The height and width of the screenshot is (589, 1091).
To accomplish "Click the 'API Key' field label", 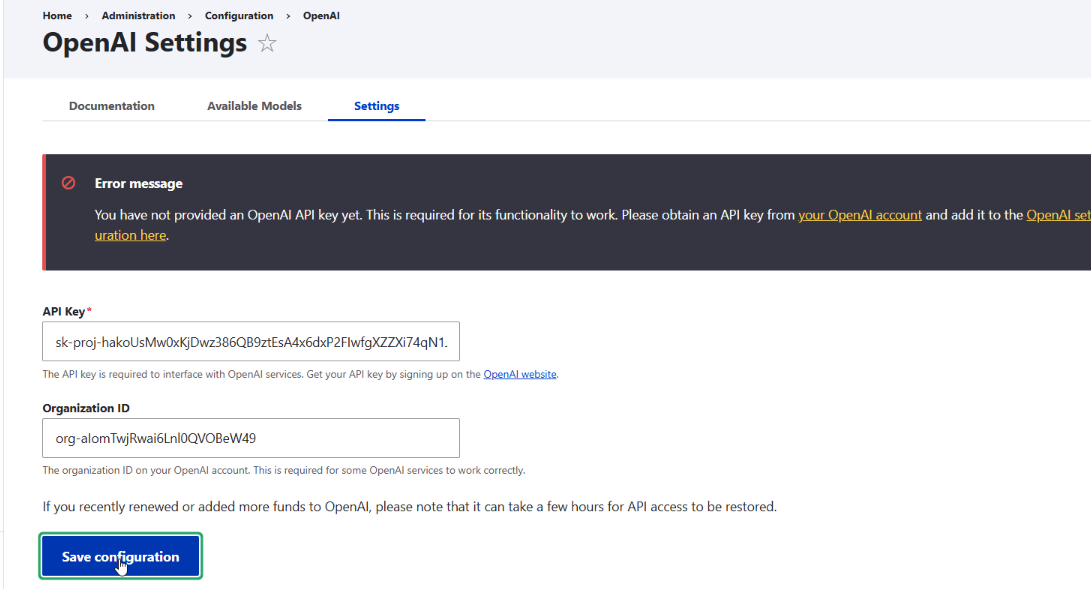I will tap(64, 311).
